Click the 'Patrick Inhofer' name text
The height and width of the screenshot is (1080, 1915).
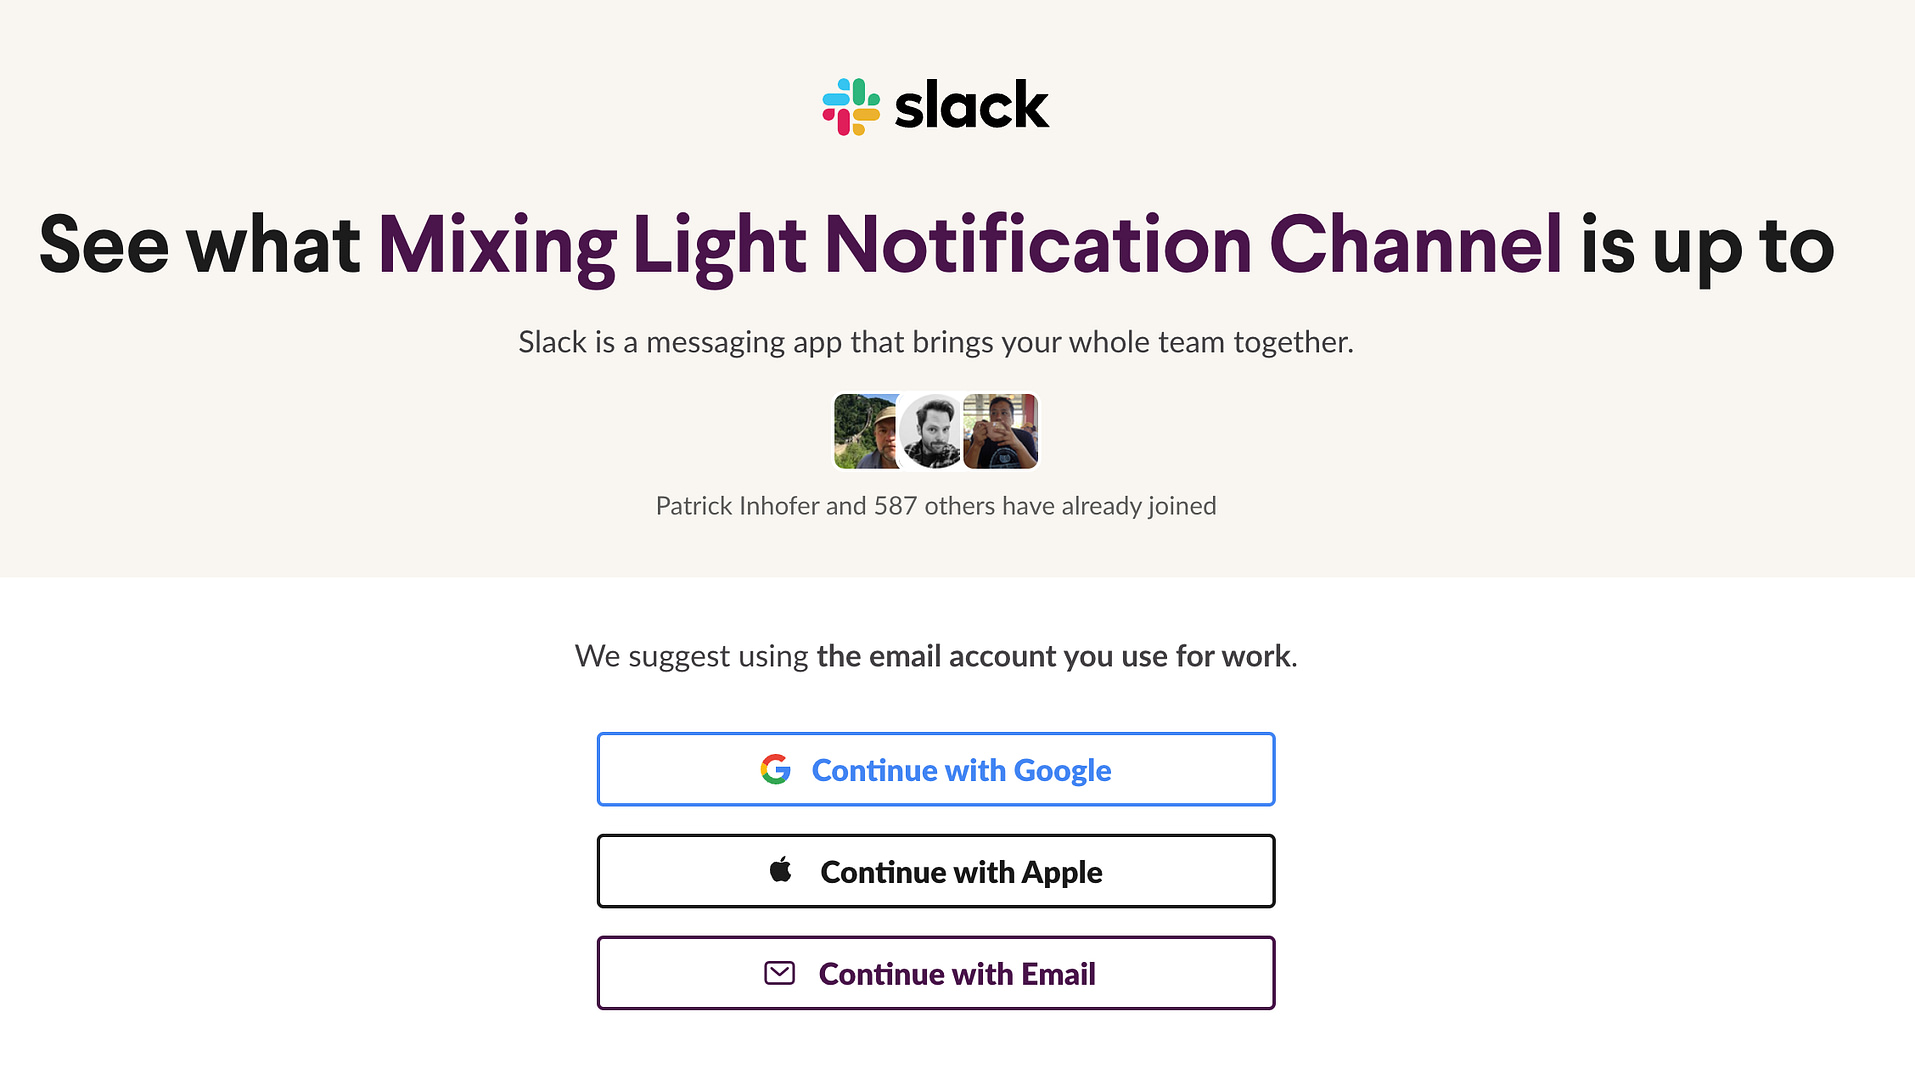738,506
